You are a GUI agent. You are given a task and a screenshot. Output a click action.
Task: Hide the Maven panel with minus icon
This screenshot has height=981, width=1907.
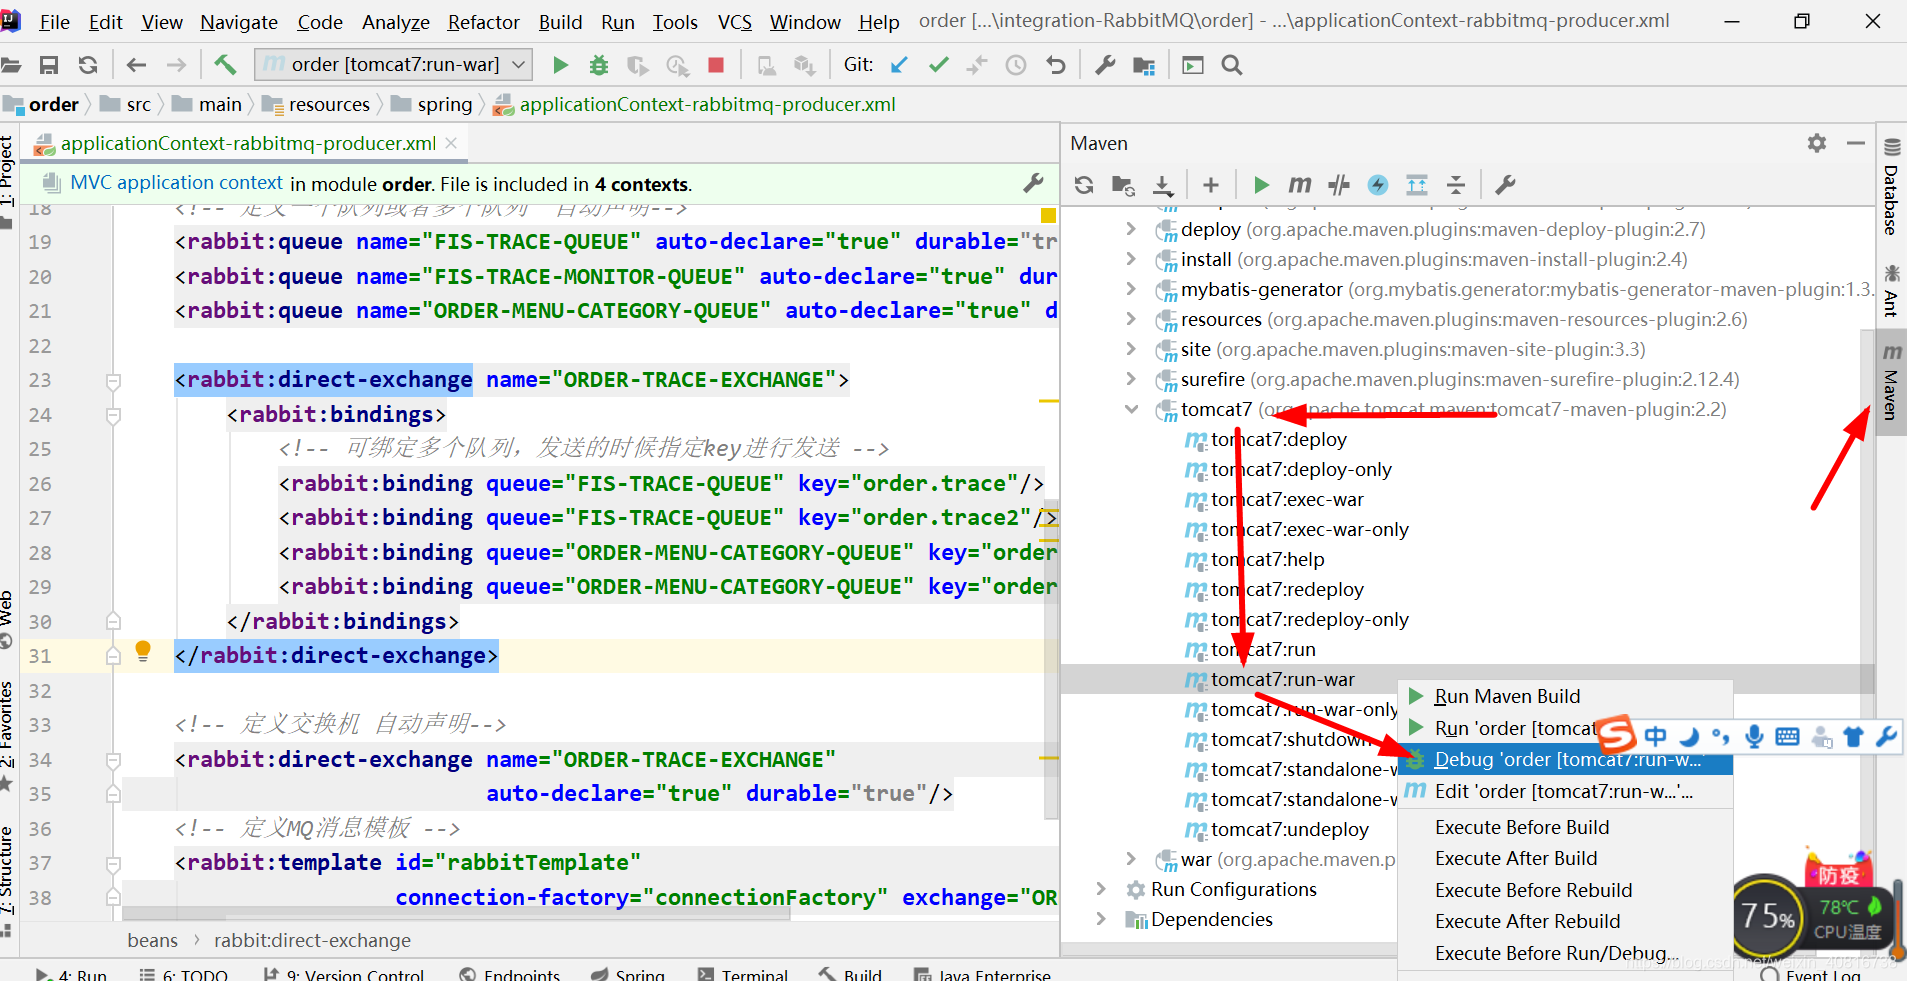[1856, 143]
